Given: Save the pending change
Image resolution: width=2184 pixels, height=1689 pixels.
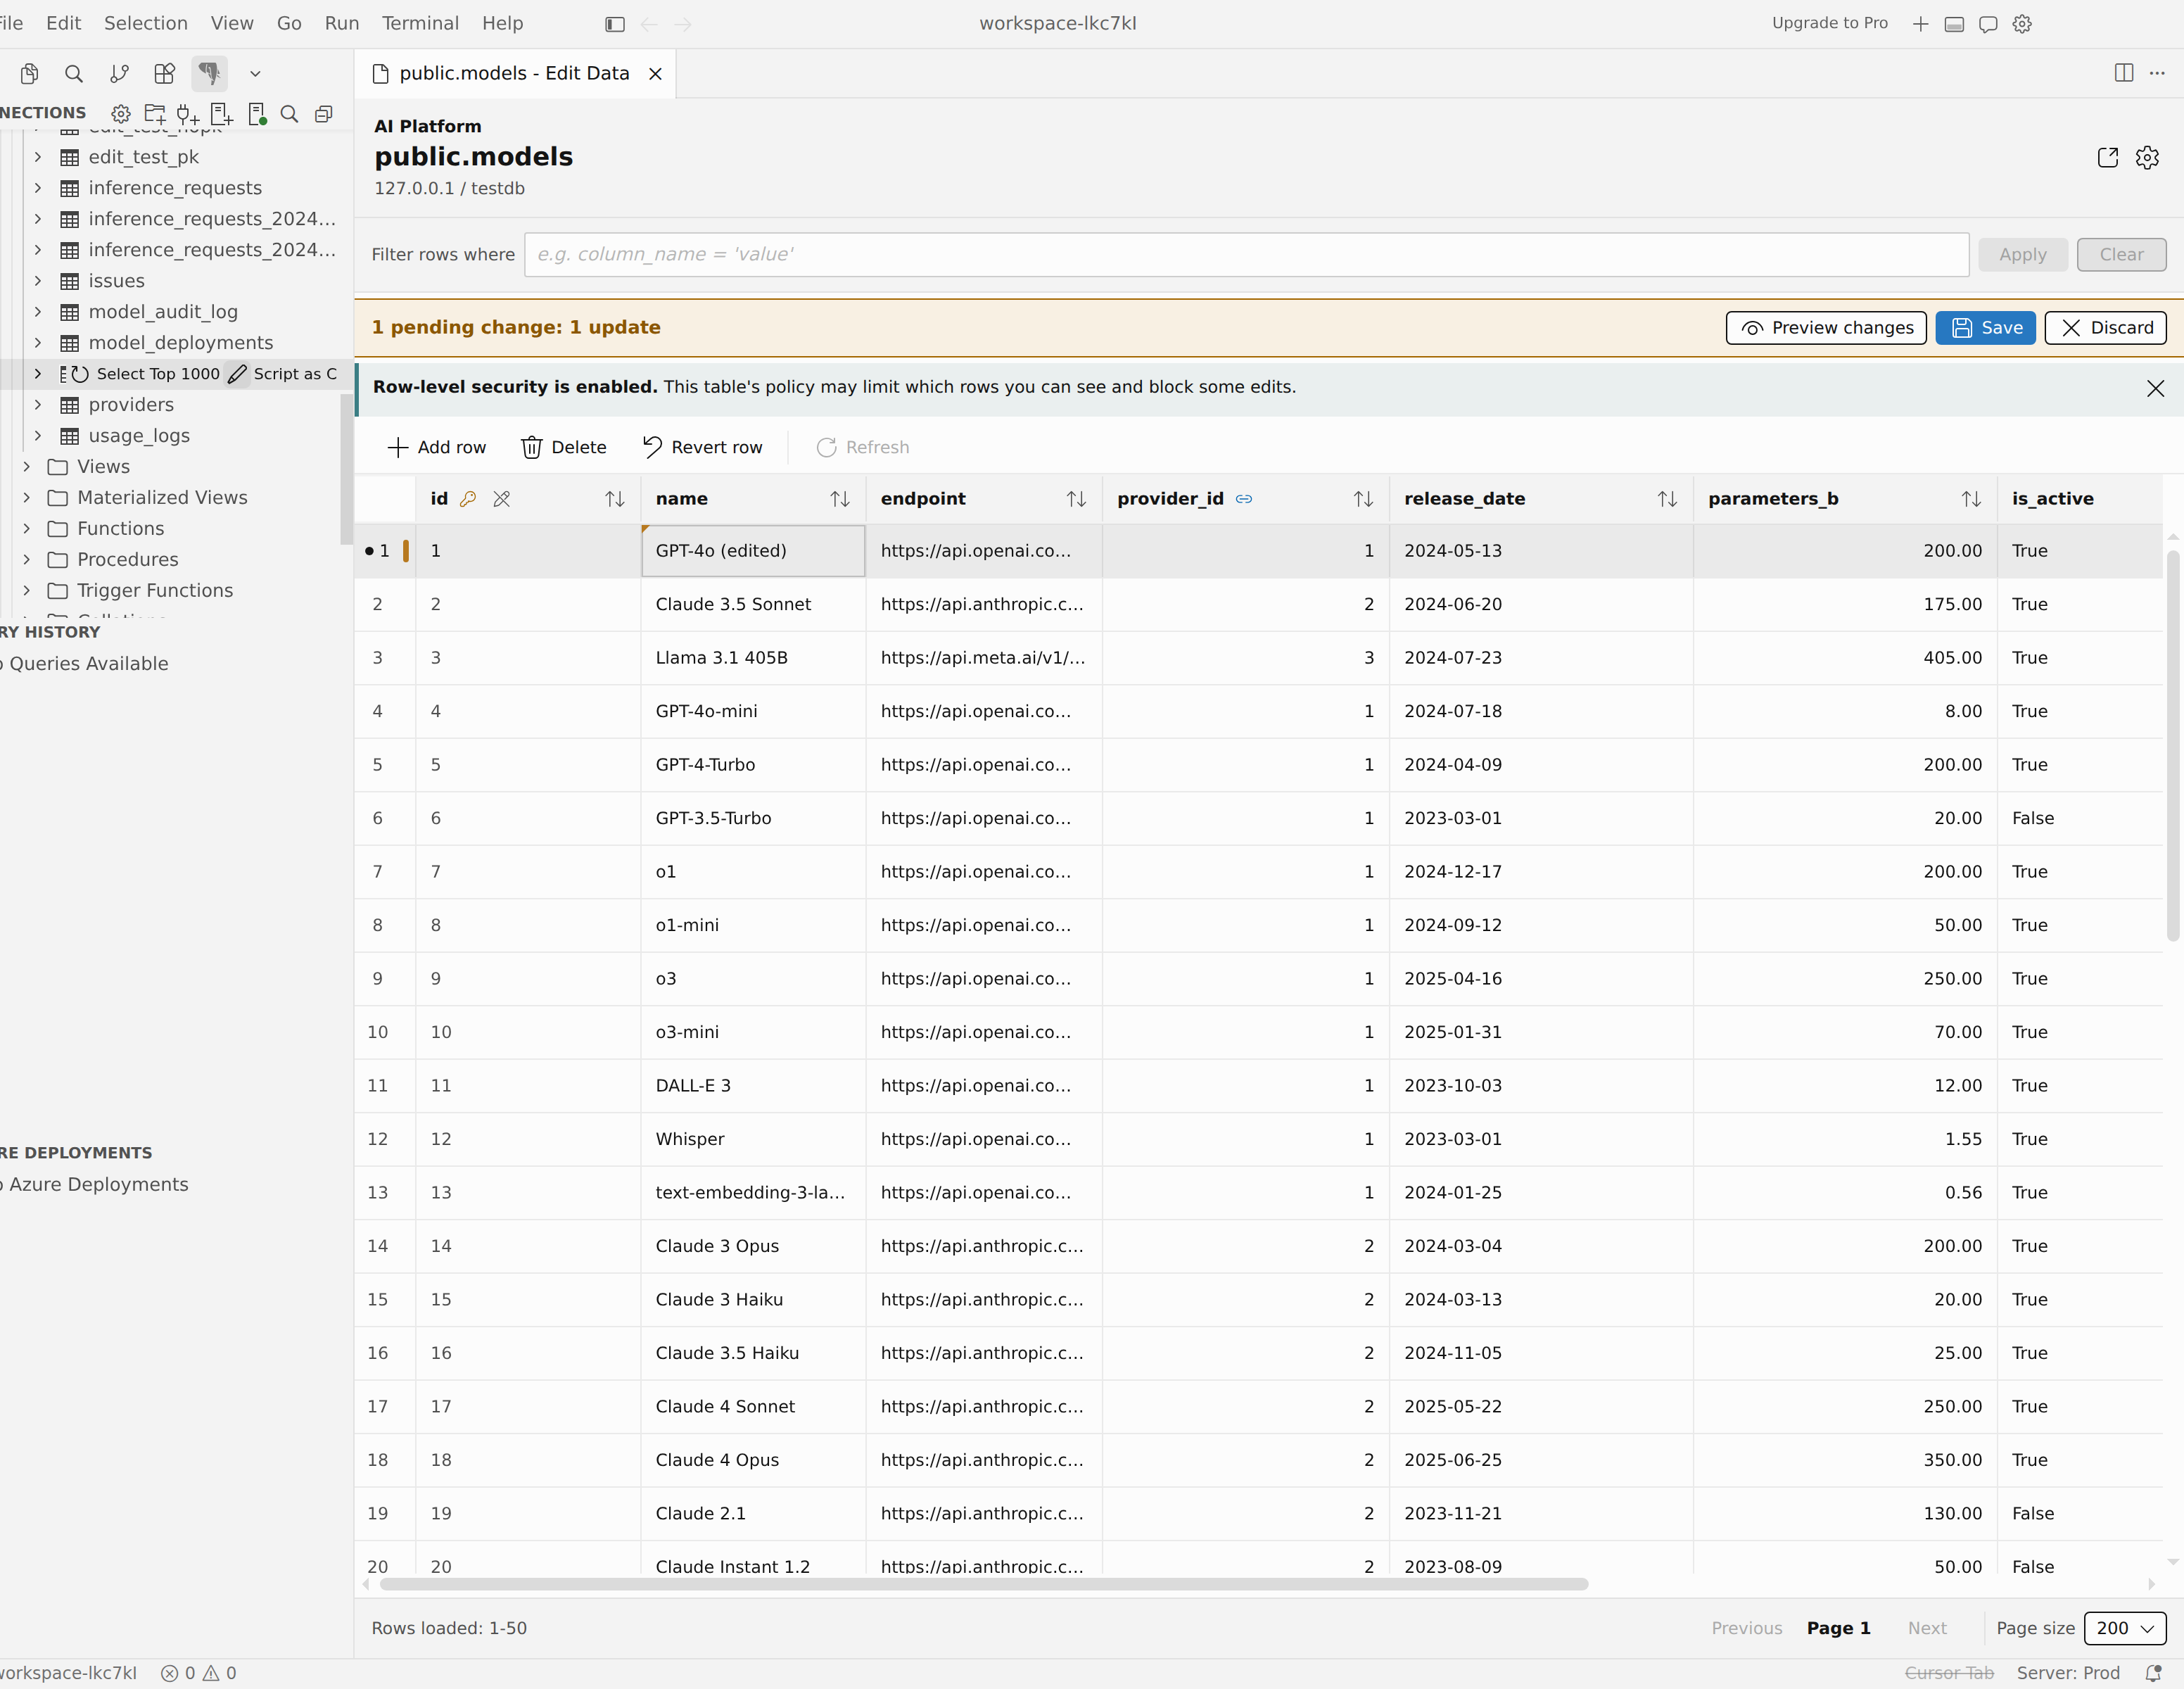Looking at the screenshot, I should click(x=1985, y=328).
